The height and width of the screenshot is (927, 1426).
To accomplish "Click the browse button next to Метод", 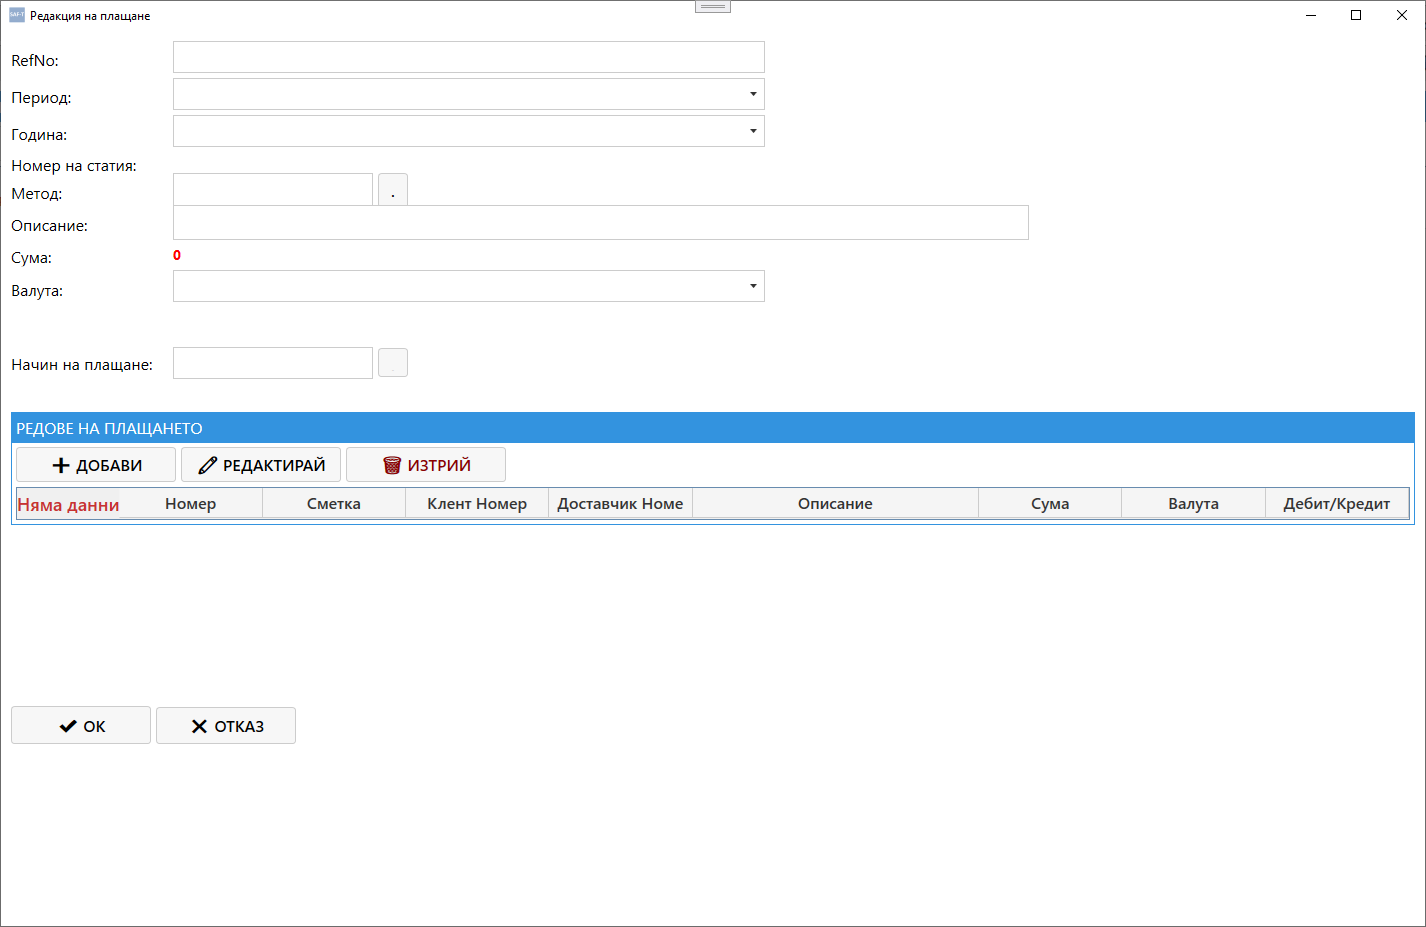I will click(393, 189).
